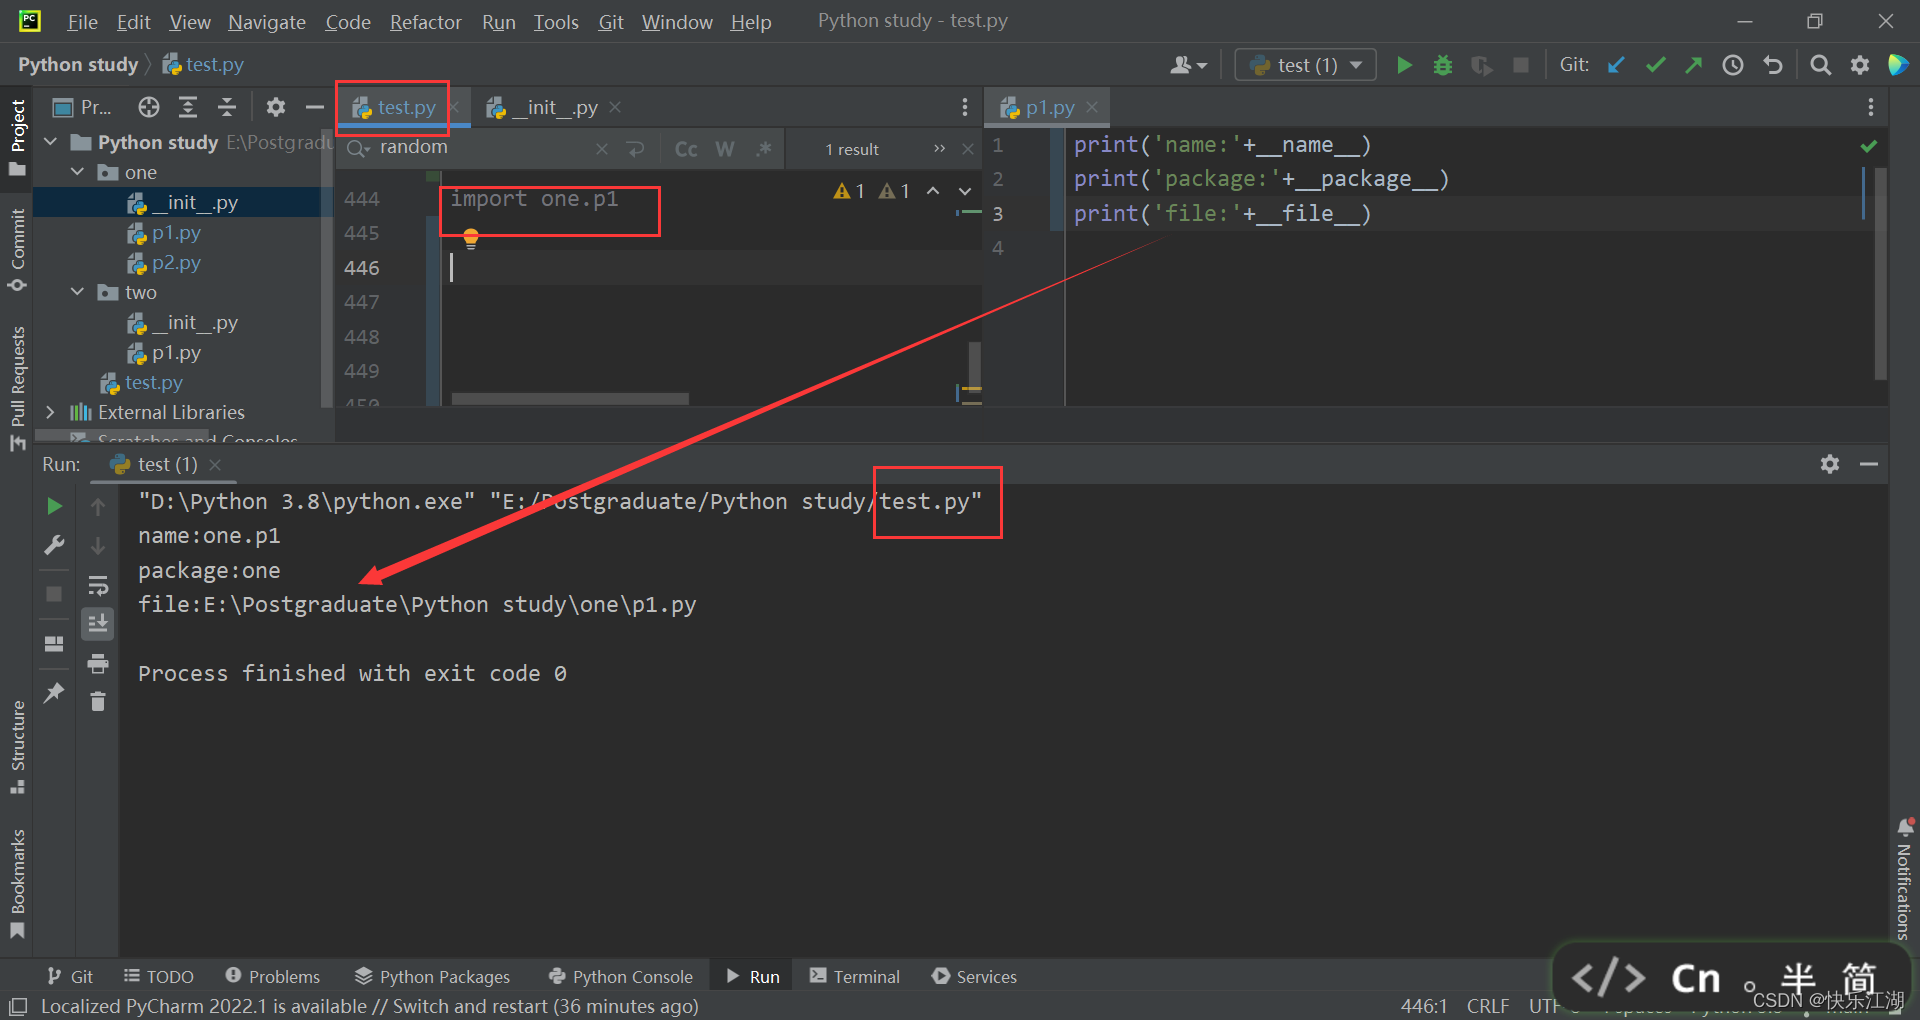The width and height of the screenshot is (1920, 1020).
Task: Click test.py breadcrumb in navigation bar
Action: (x=203, y=64)
